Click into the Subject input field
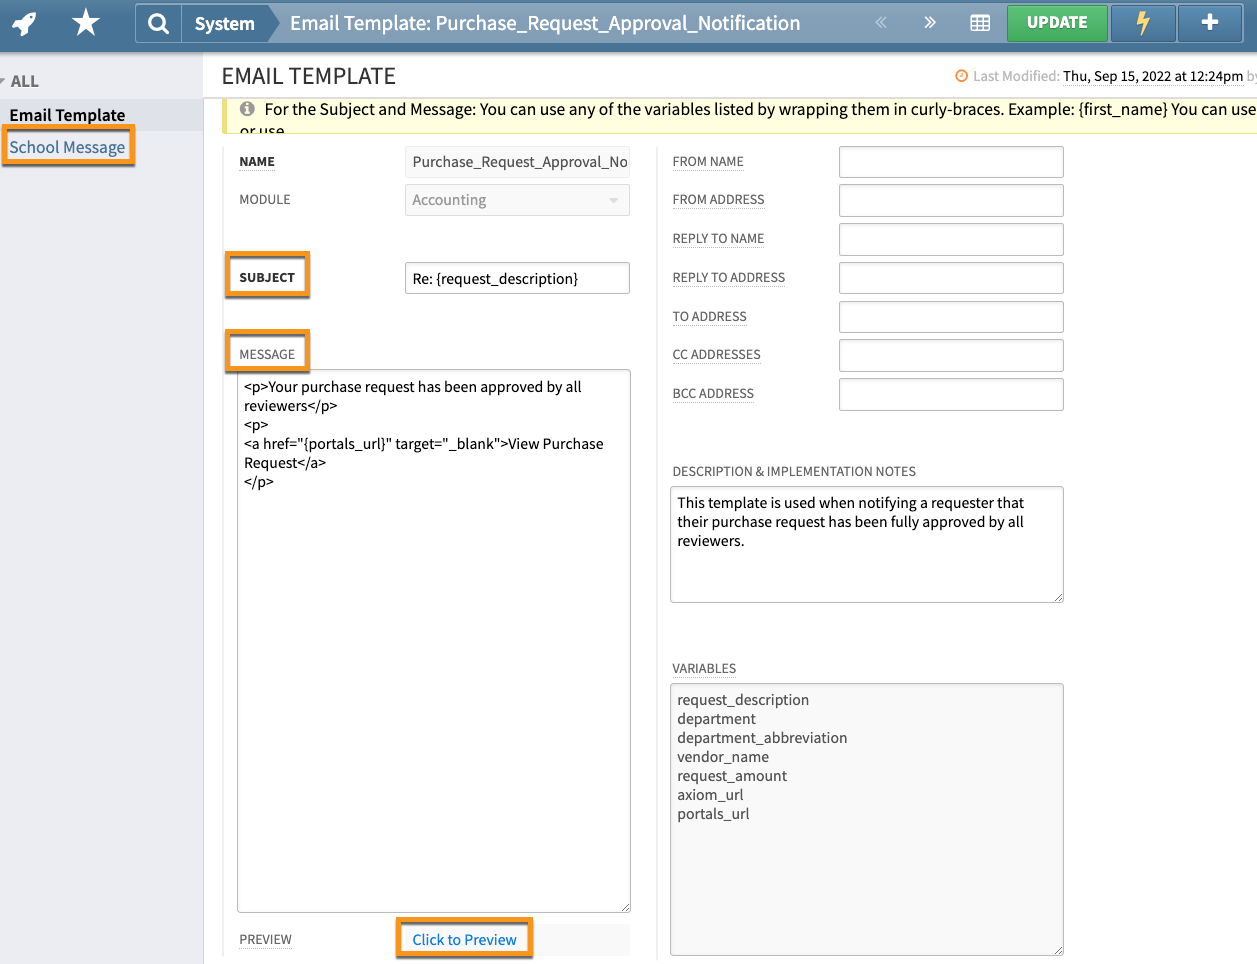 tap(516, 279)
